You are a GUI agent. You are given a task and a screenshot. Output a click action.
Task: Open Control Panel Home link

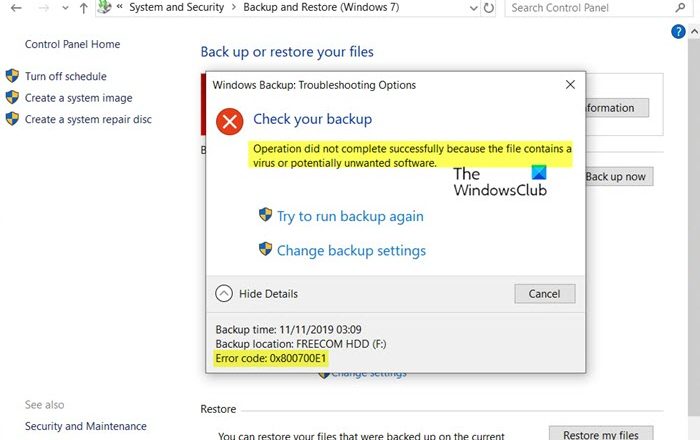(71, 45)
